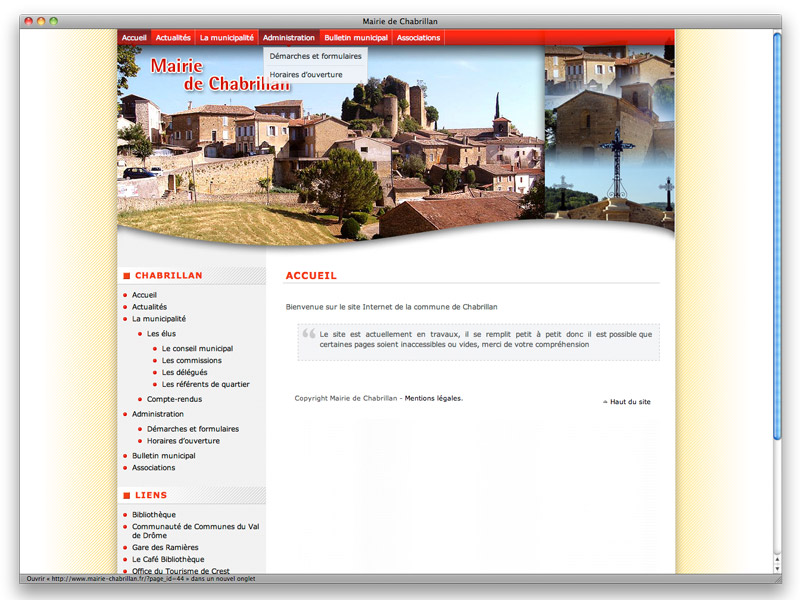Click the welcome text Bienvenue sur le site Internet

[x=391, y=307]
